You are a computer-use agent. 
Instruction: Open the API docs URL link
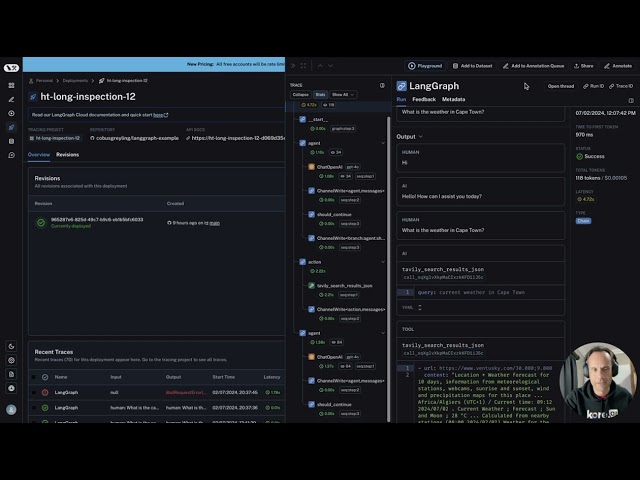point(235,138)
